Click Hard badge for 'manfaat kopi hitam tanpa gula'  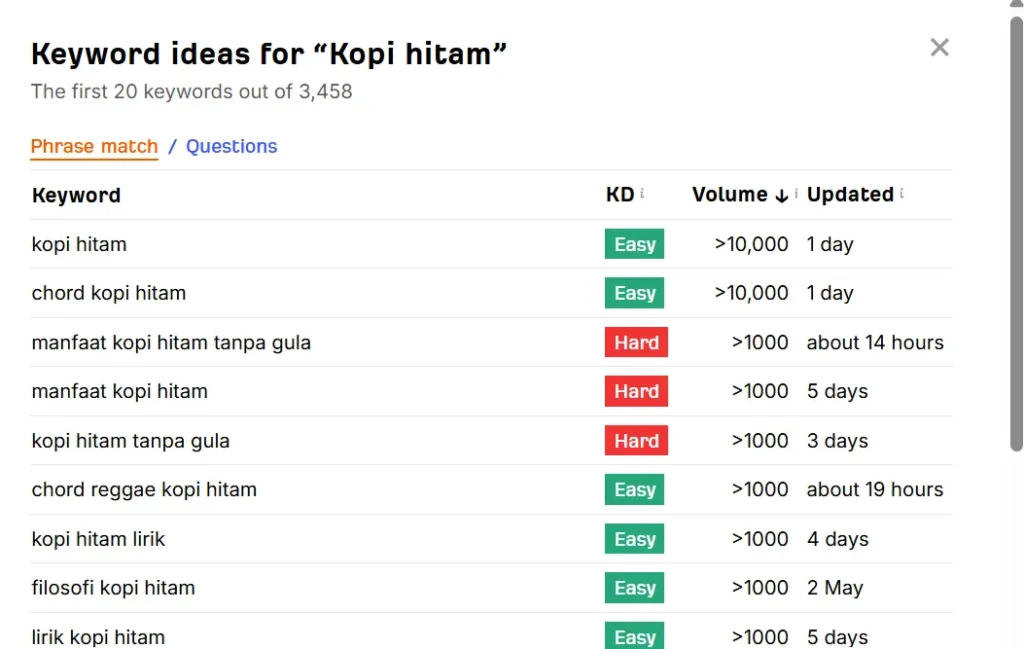tap(636, 342)
